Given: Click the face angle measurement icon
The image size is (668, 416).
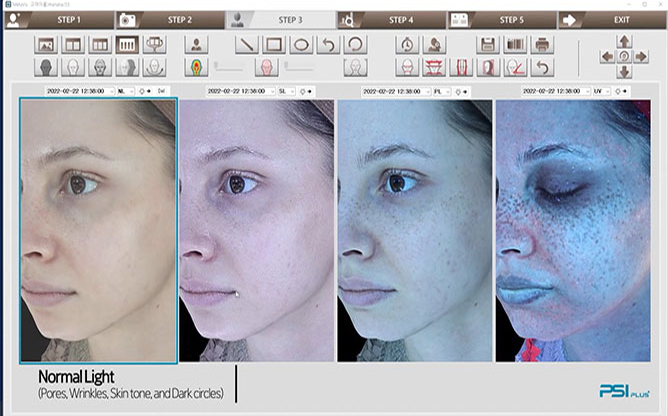Looking at the screenshot, I should pos(515,67).
